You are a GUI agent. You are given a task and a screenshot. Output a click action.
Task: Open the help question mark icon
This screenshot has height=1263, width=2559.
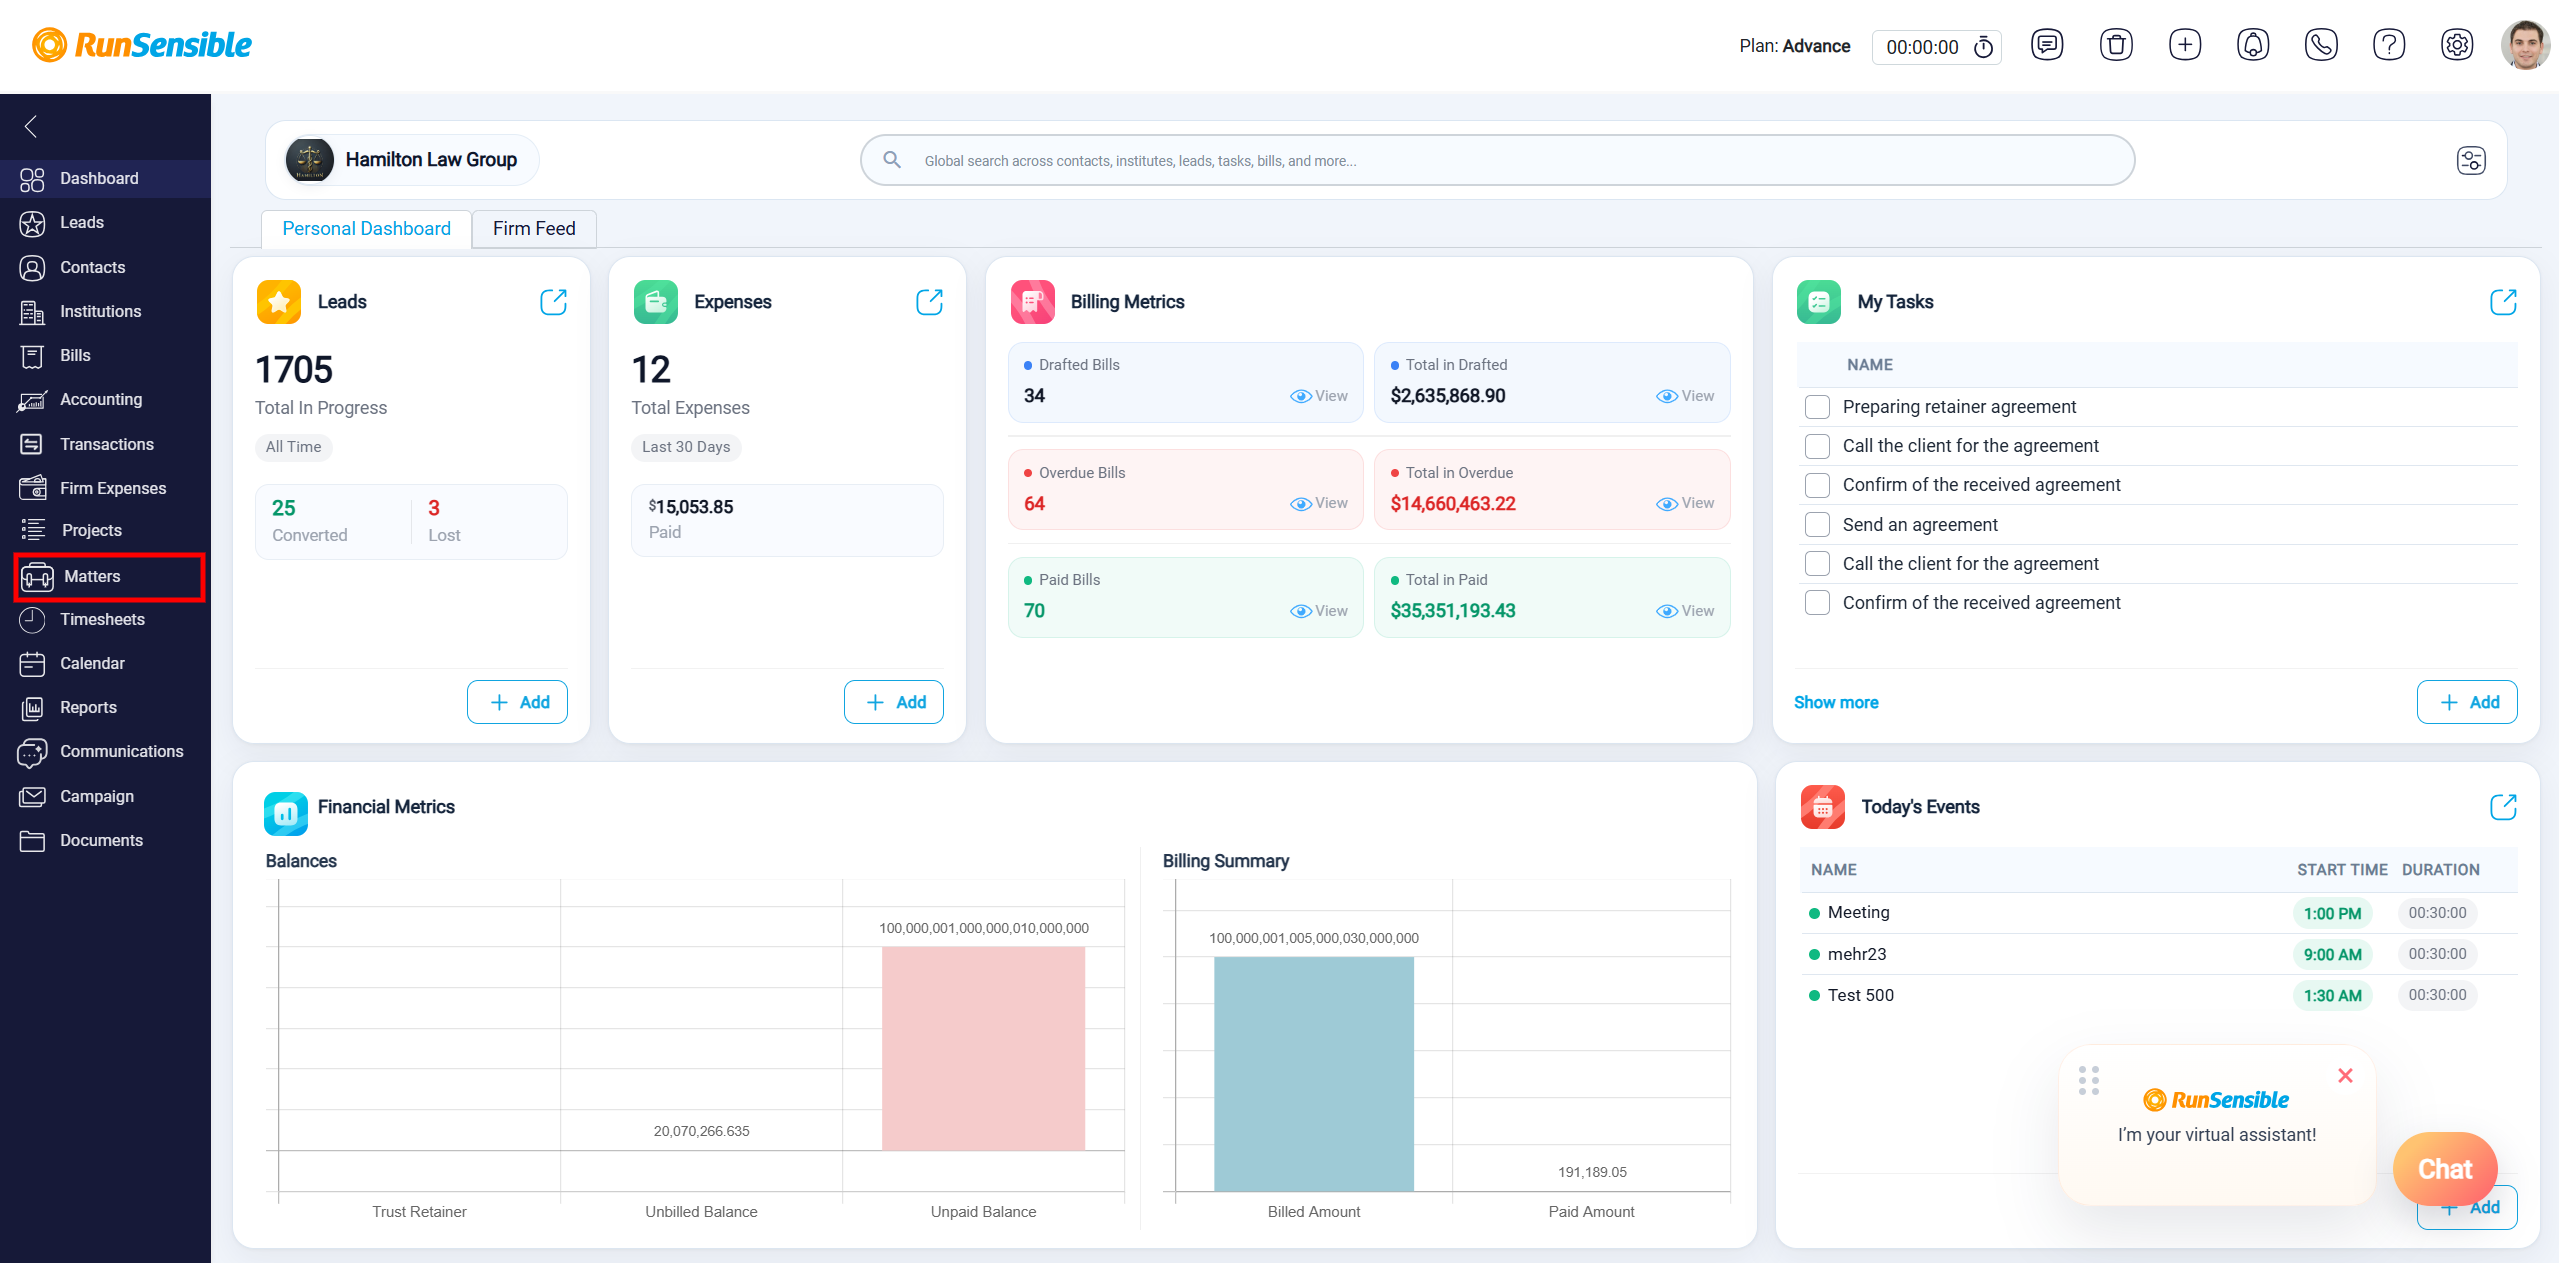point(2389,45)
